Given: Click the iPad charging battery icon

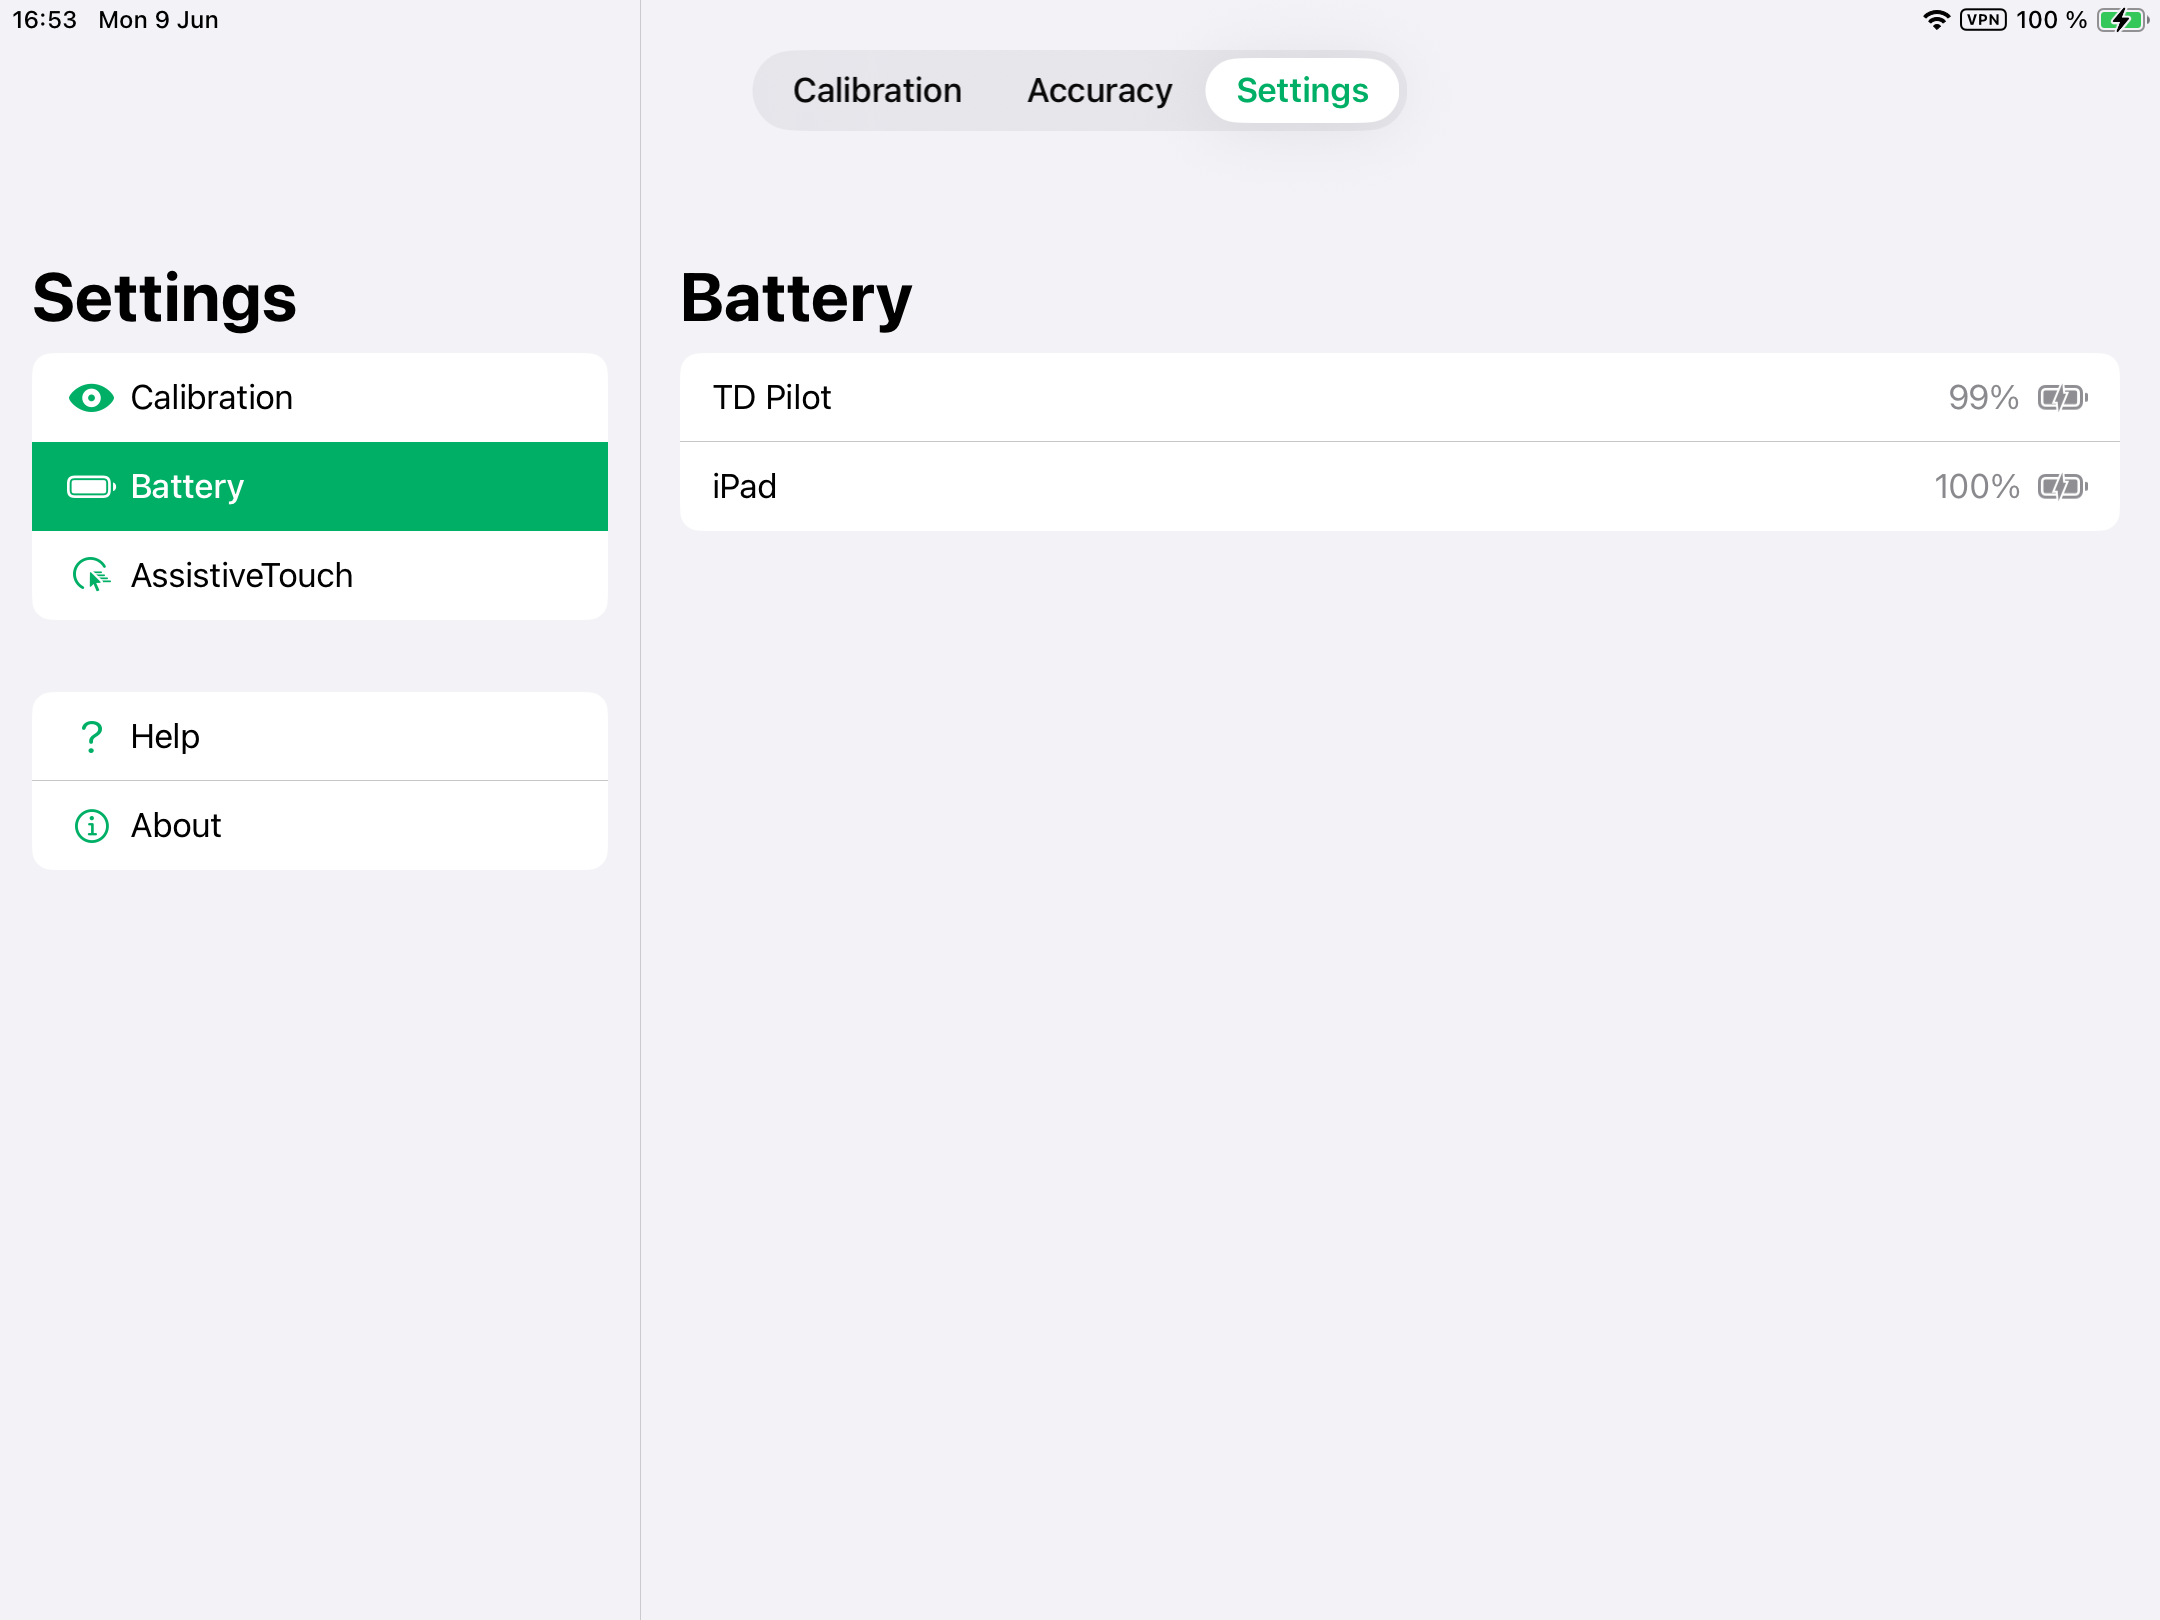Looking at the screenshot, I should 2062,487.
